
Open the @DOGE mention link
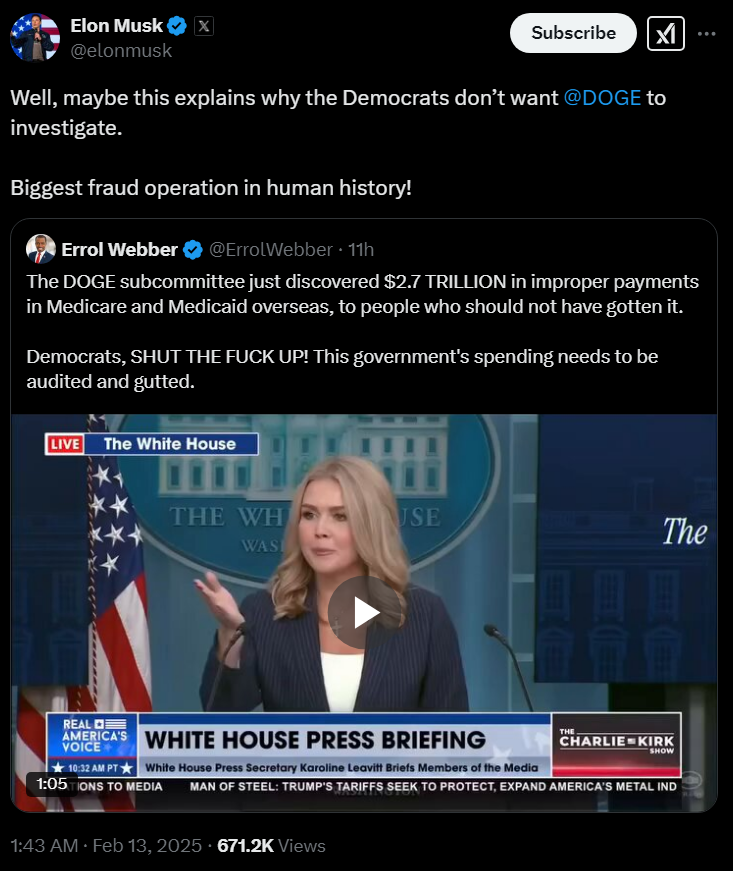602,98
